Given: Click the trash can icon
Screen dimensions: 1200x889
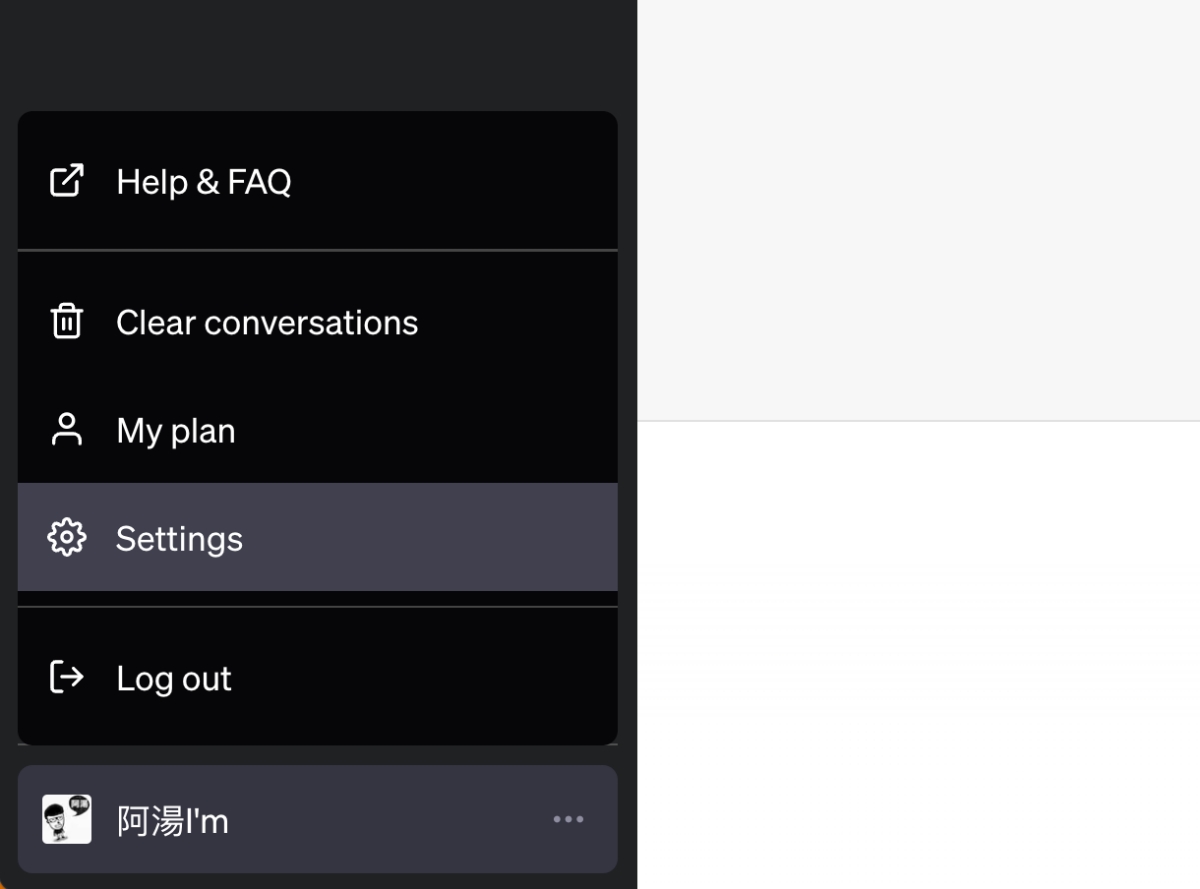Looking at the screenshot, I should pyautogui.click(x=66, y=322).
